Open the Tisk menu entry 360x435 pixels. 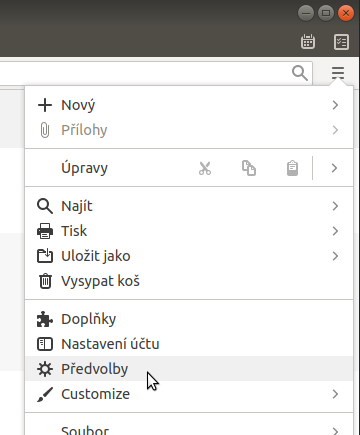point(189,231)
